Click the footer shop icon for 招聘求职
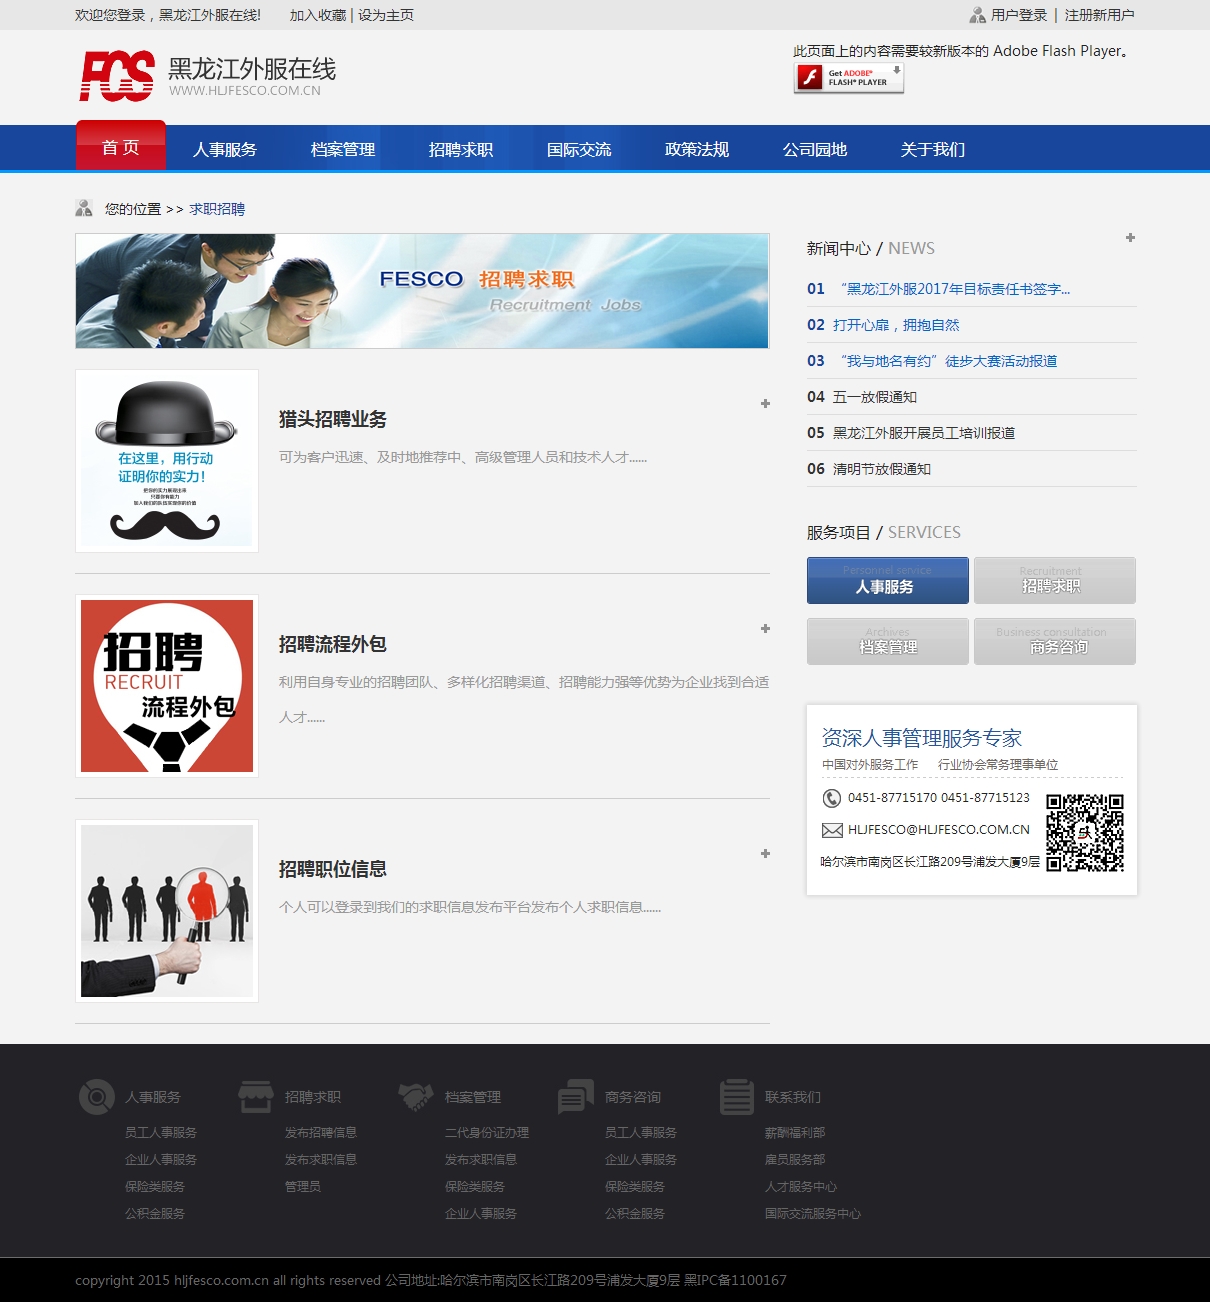This screenshot has height=1302, width=1210. tap(256, 1097)
